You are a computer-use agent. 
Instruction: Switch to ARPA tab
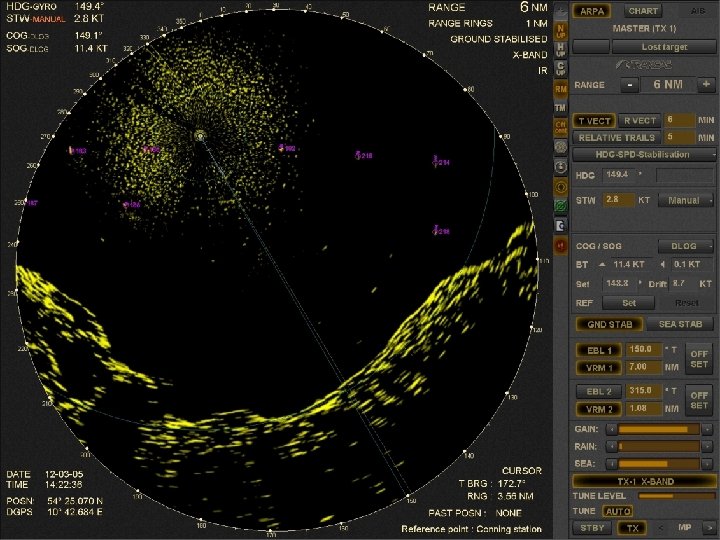592,11
